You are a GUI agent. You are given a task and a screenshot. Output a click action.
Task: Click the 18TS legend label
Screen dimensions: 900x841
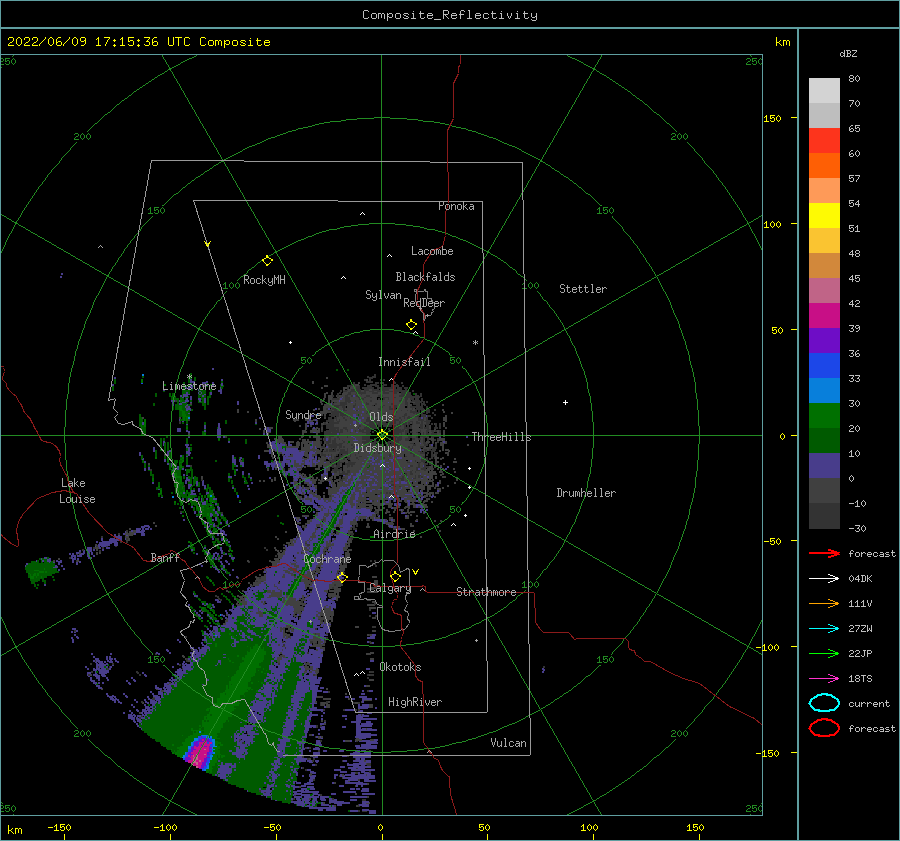(860, 679)
